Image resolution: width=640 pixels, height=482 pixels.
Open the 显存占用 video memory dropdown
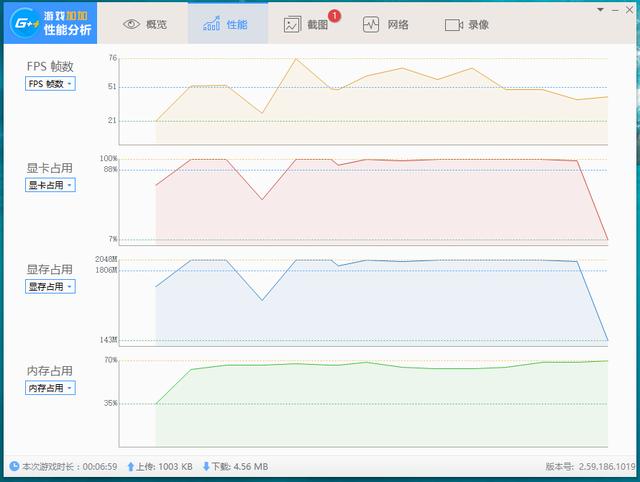coord(50,286)
